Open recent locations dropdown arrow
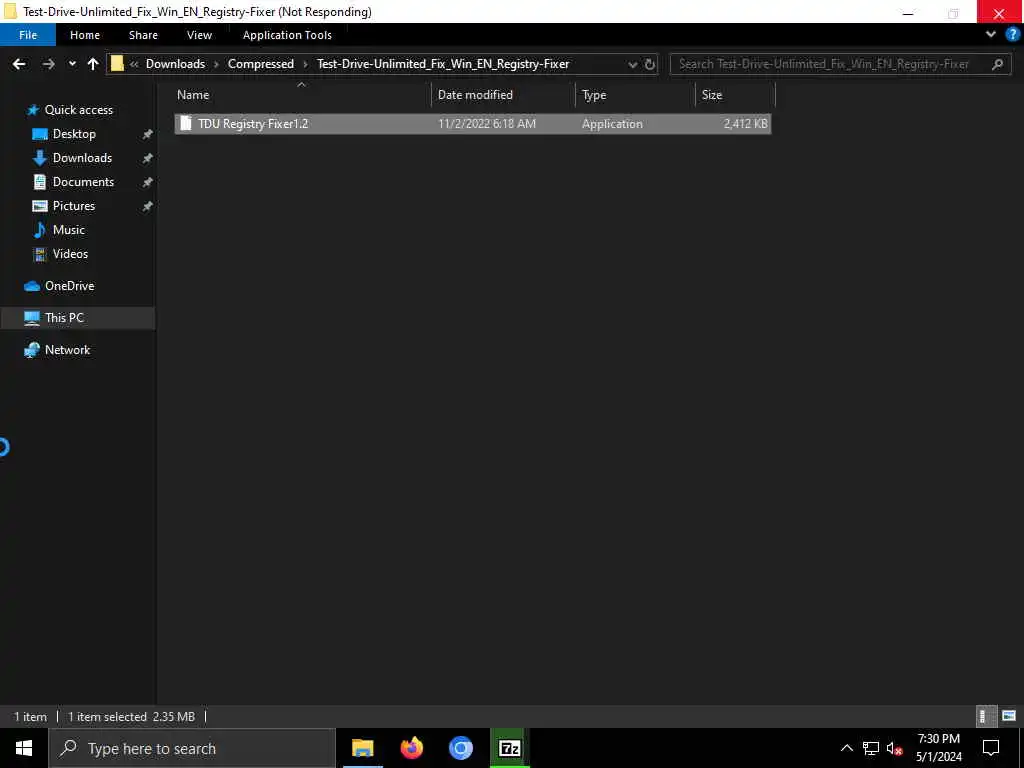Viewport: 1024px width, 768px height. pos(72,64)
